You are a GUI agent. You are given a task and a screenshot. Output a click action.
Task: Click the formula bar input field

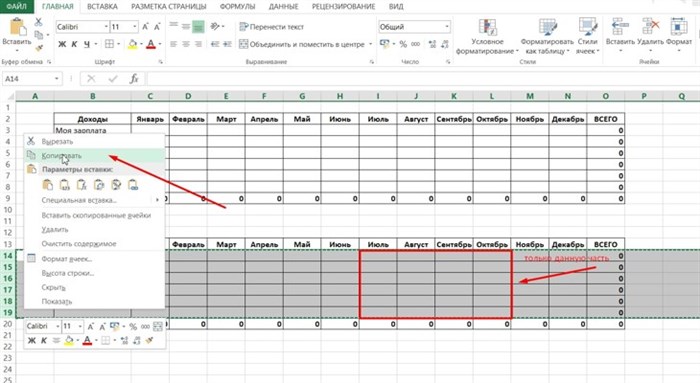click(423, 79)
